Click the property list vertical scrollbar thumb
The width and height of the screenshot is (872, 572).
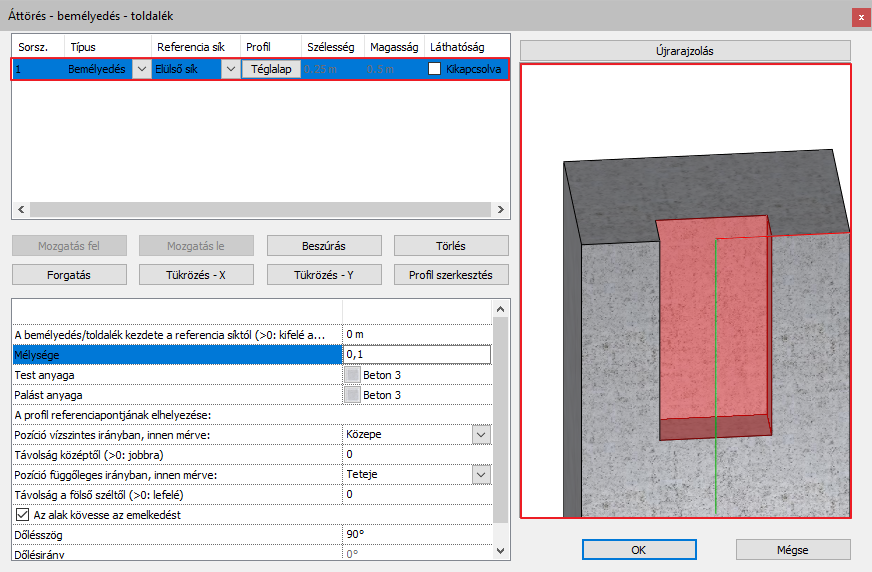[x=501, y=420]
